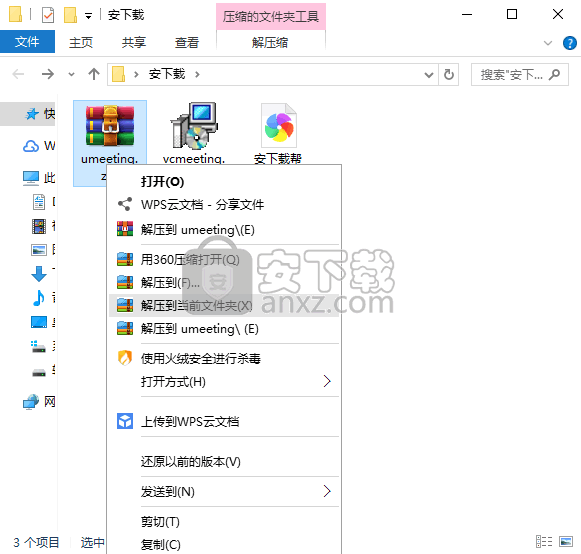Click the WPS cloud upload cube icon
Image resolution: width=581 pixels, height=554 pixels.
pos(125,421)
